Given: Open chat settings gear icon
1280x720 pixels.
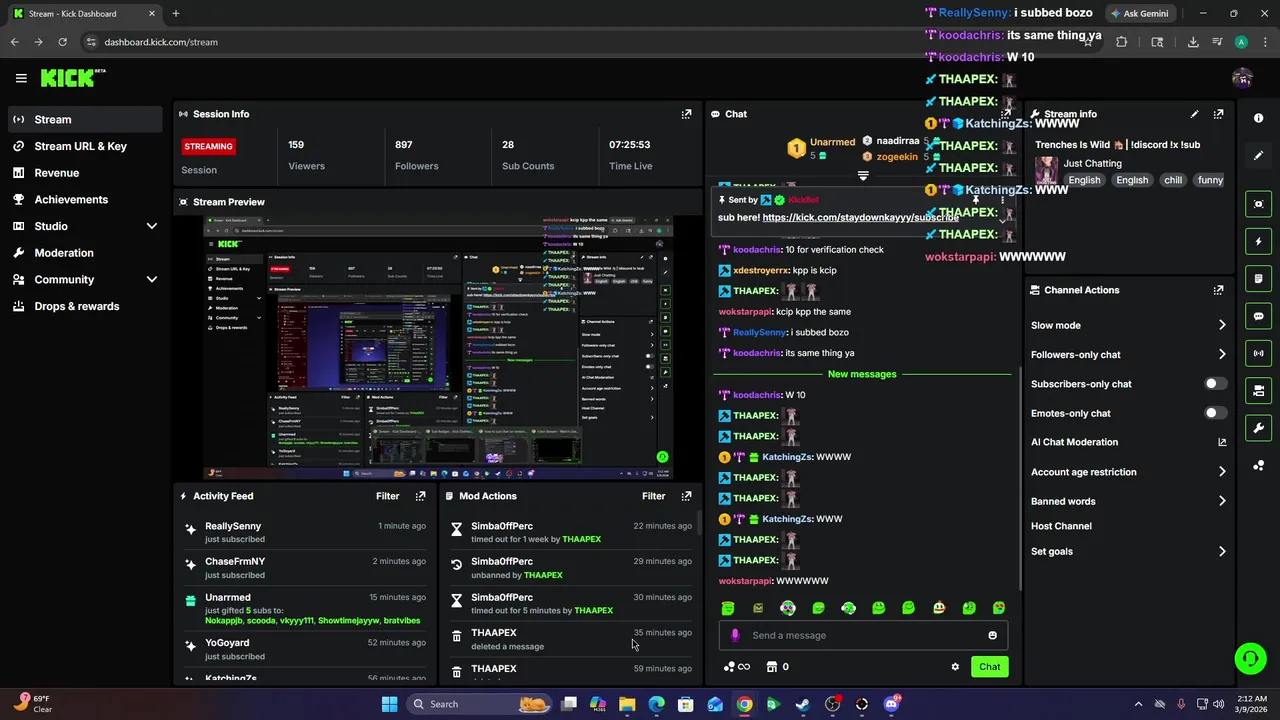Looking at the screenshot, I should click(955, 667).
